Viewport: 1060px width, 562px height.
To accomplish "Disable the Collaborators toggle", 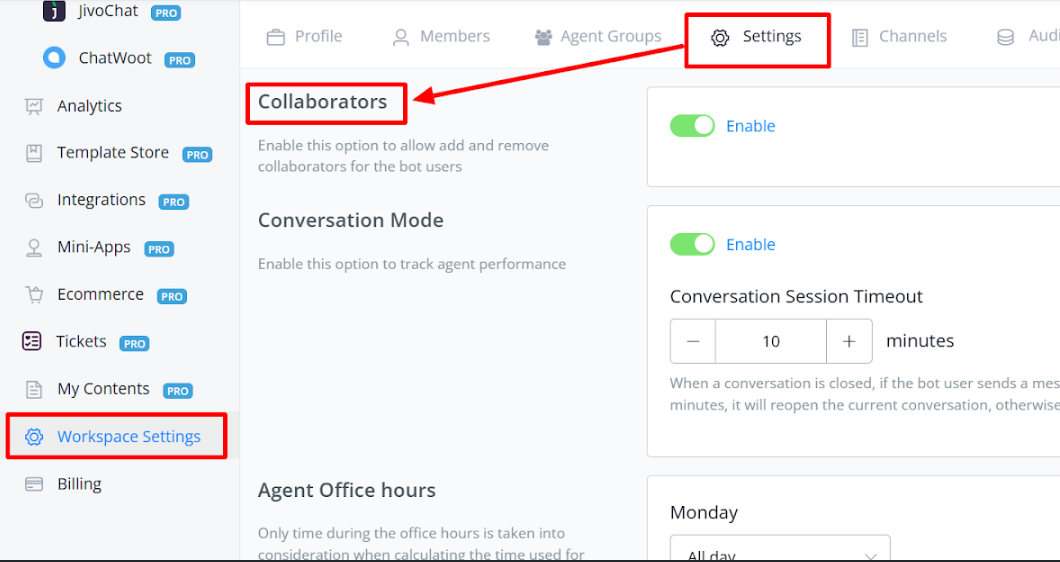I will tap(692, 126).
